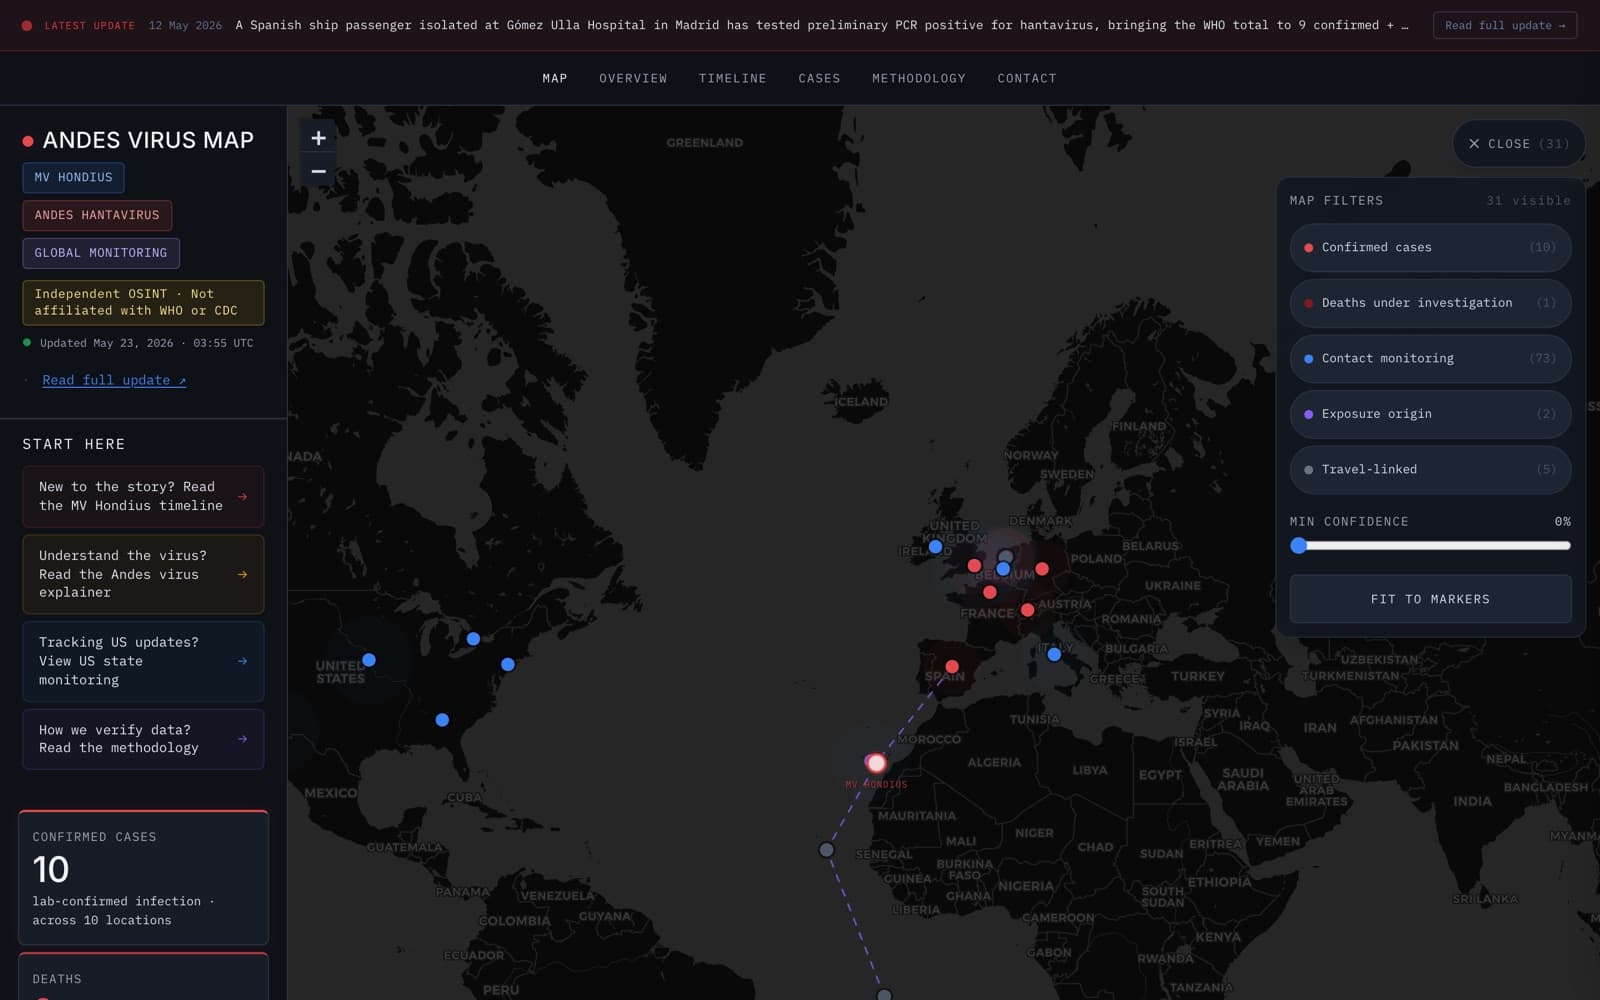The image size is (1600, 1000).
Task: Click the '31 visible' filter count
Action: (x=1528, y=201)
